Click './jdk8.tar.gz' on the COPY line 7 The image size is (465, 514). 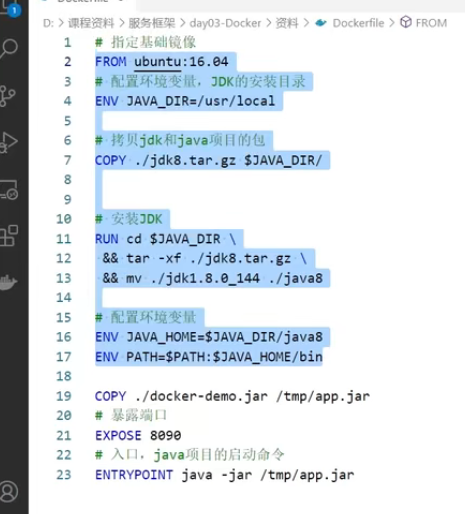tap(185, 161)
